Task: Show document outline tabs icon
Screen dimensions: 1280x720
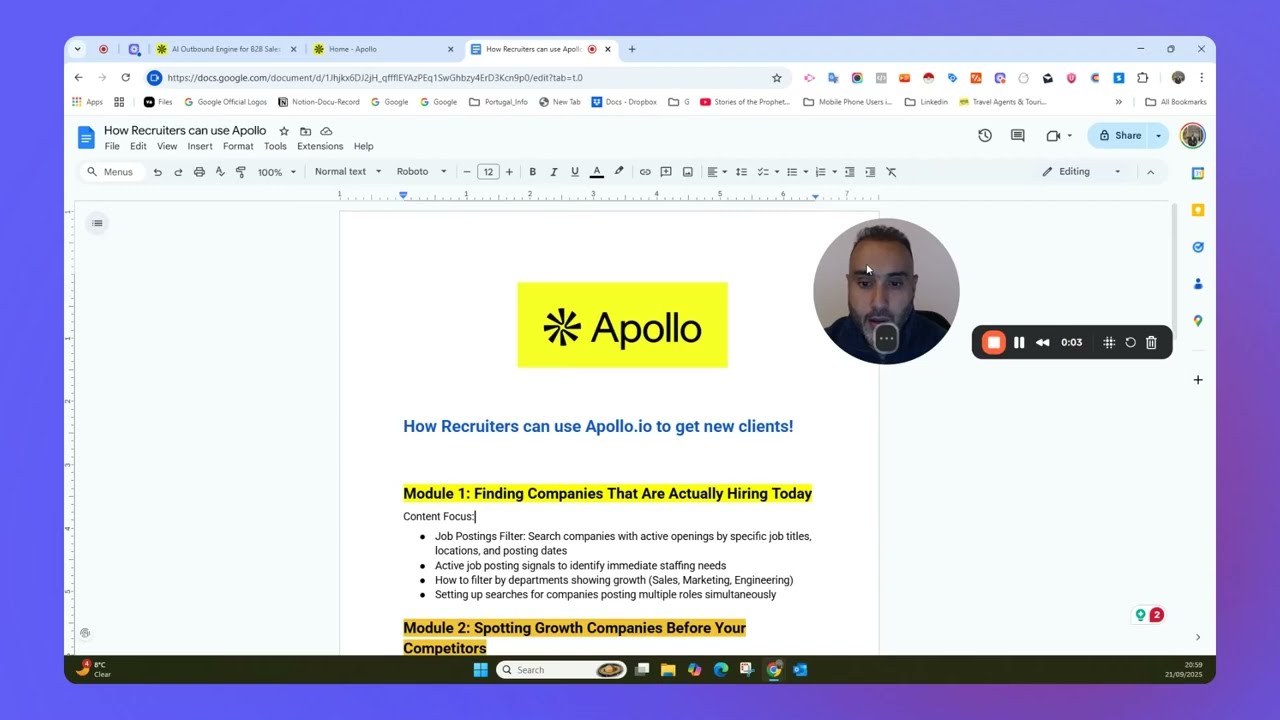Action: 97,223
